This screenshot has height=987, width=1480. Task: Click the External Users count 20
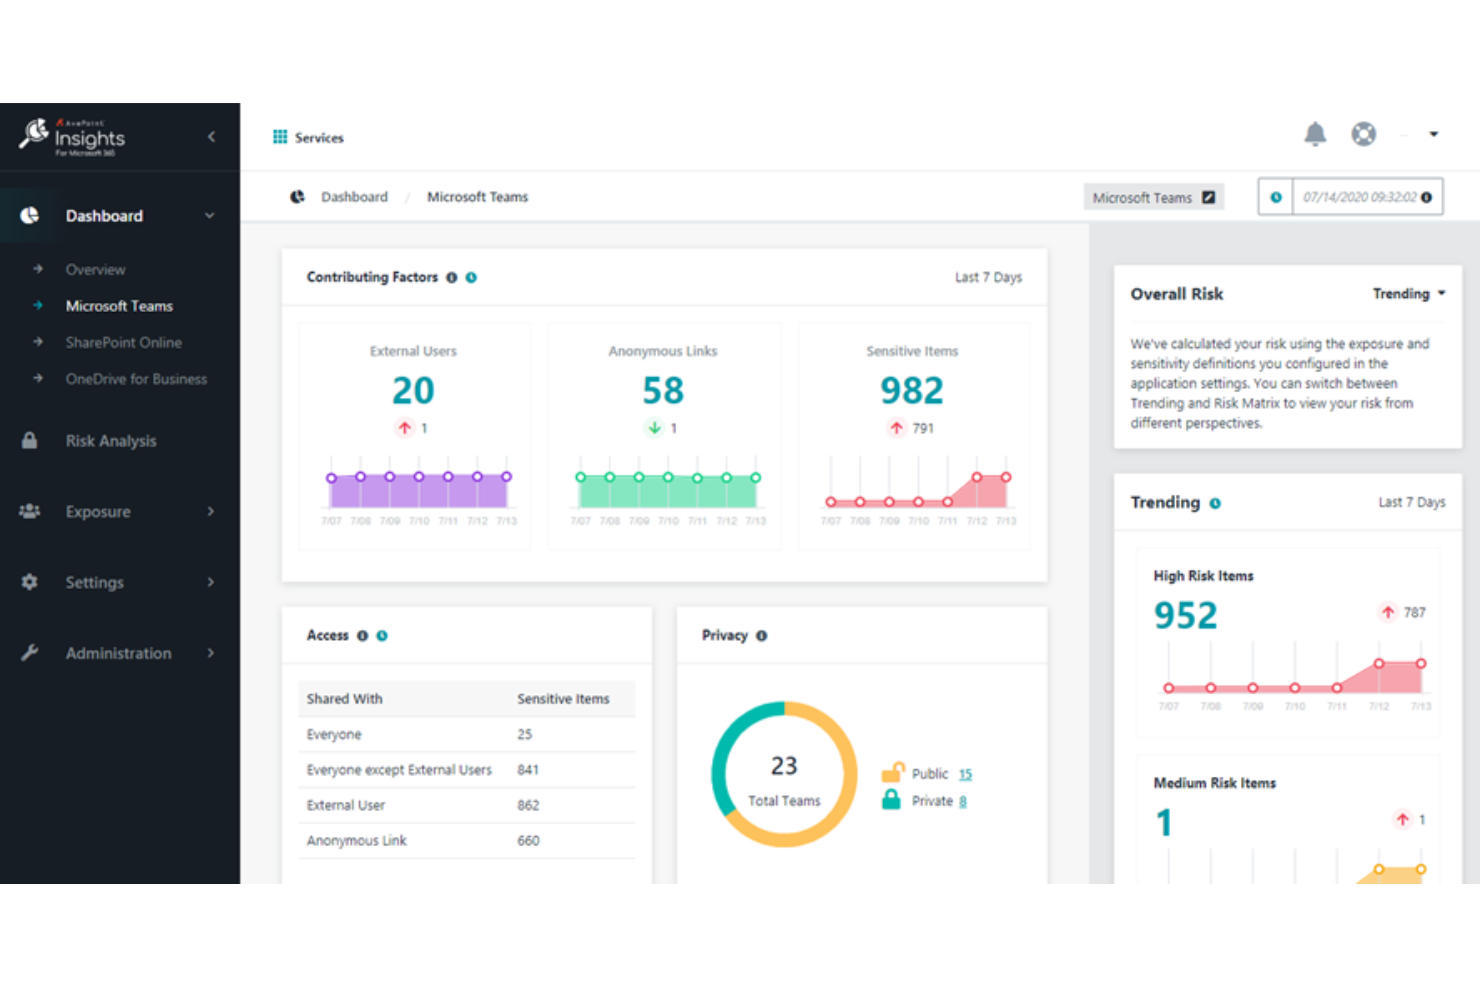point(413,390)
